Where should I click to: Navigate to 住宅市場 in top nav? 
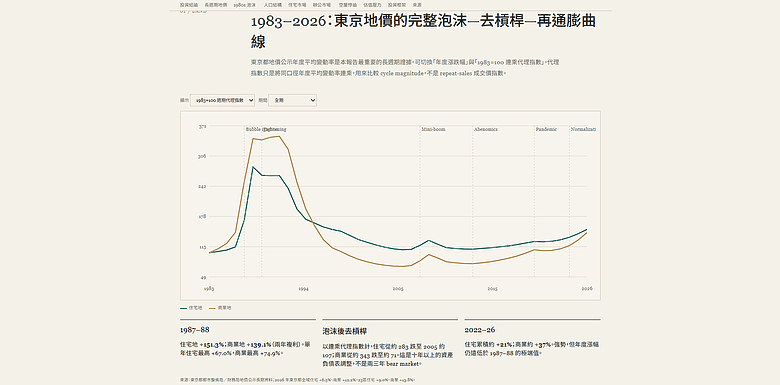(x=296, y=4)
